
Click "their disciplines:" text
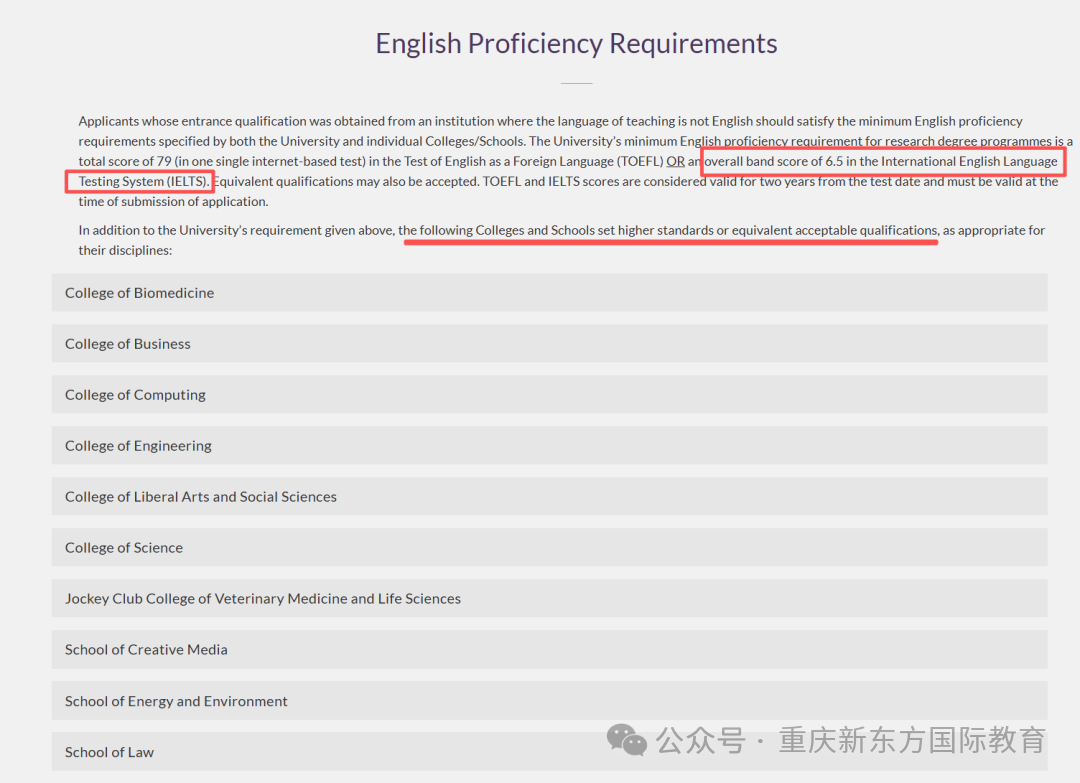click(x=125, y=250)
